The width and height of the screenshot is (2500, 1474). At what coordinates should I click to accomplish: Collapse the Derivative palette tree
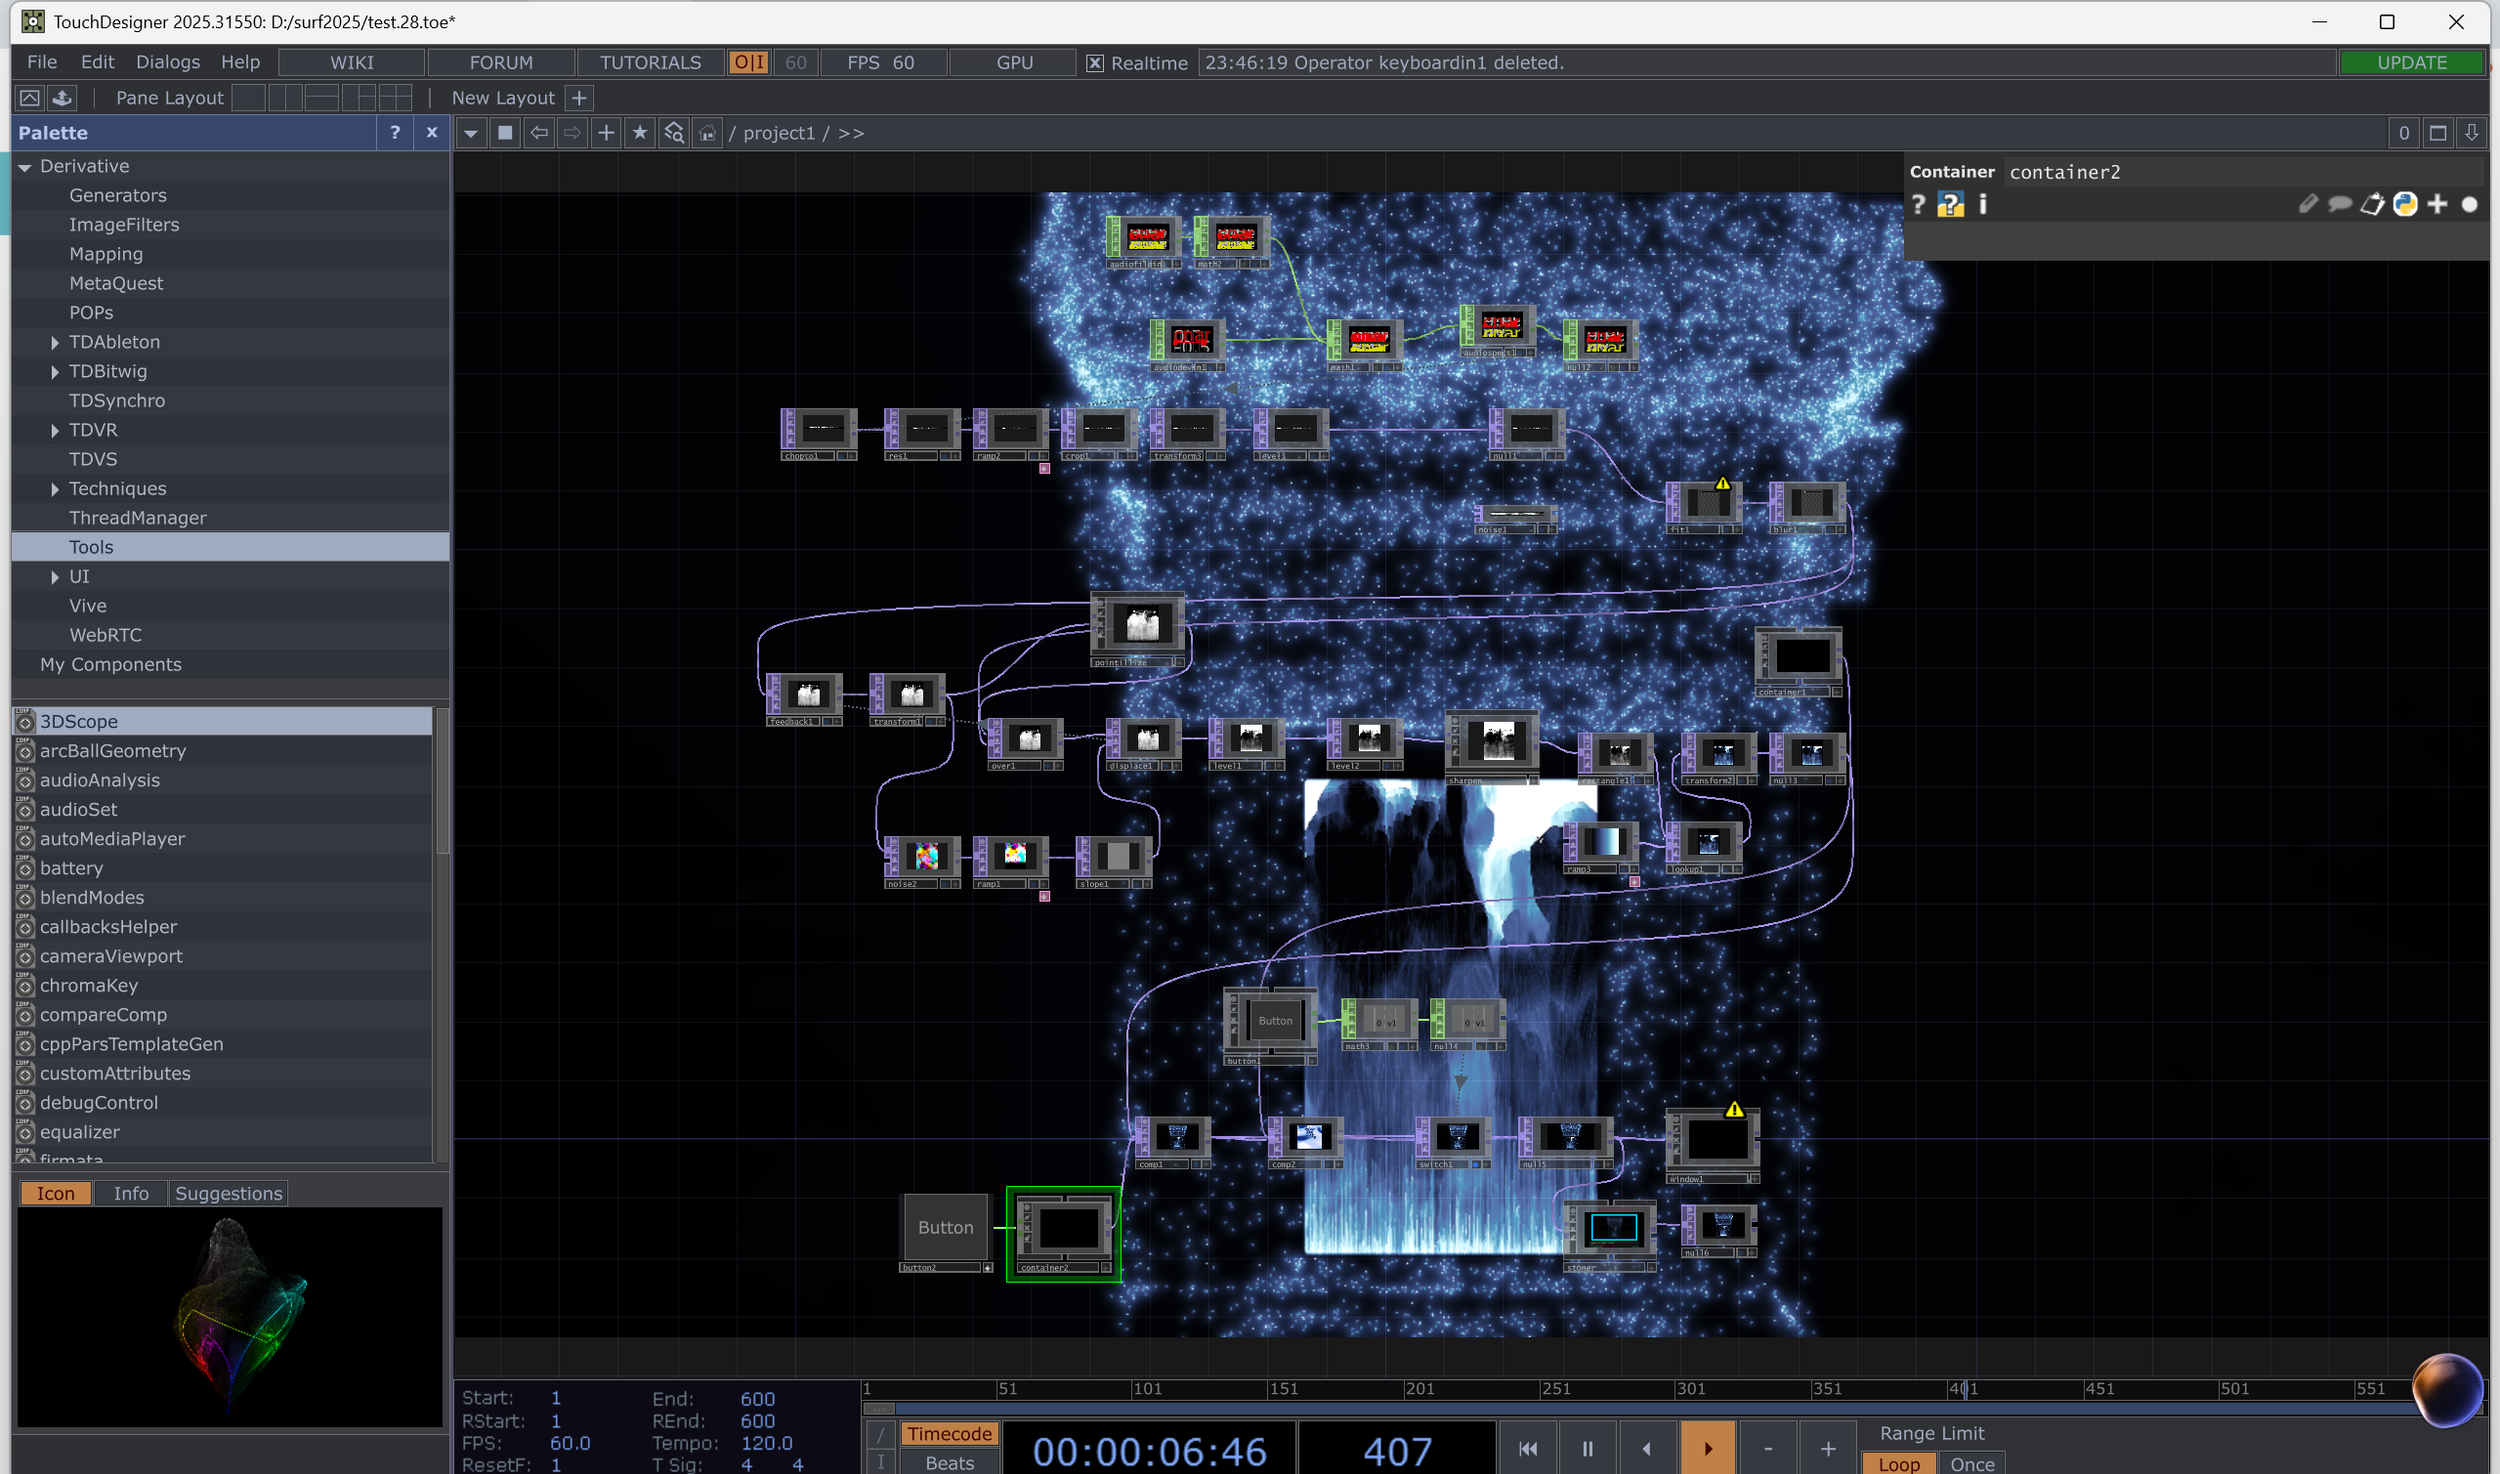(x=25, y=167)
